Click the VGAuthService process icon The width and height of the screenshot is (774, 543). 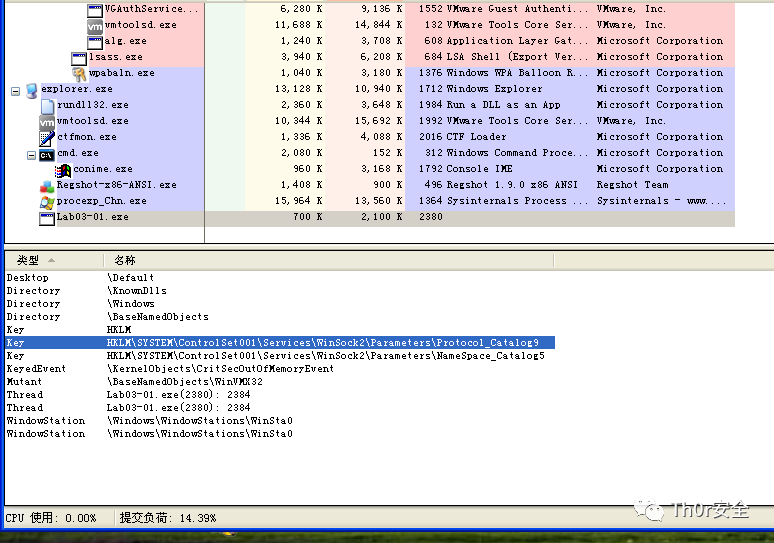pyautogui.click(x=95, y=10)
